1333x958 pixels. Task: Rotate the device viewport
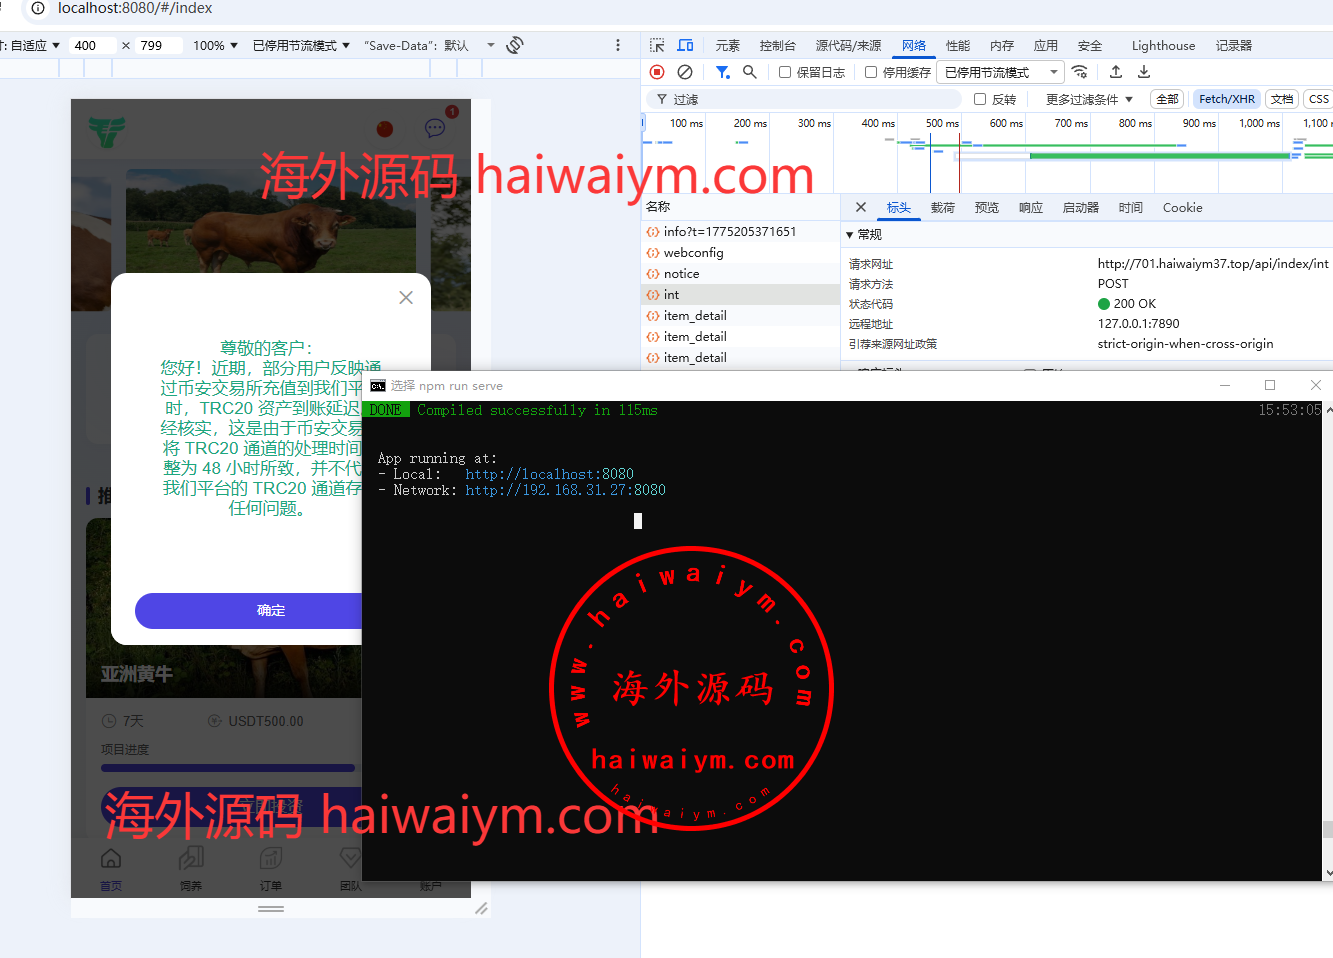click(515, 45)
